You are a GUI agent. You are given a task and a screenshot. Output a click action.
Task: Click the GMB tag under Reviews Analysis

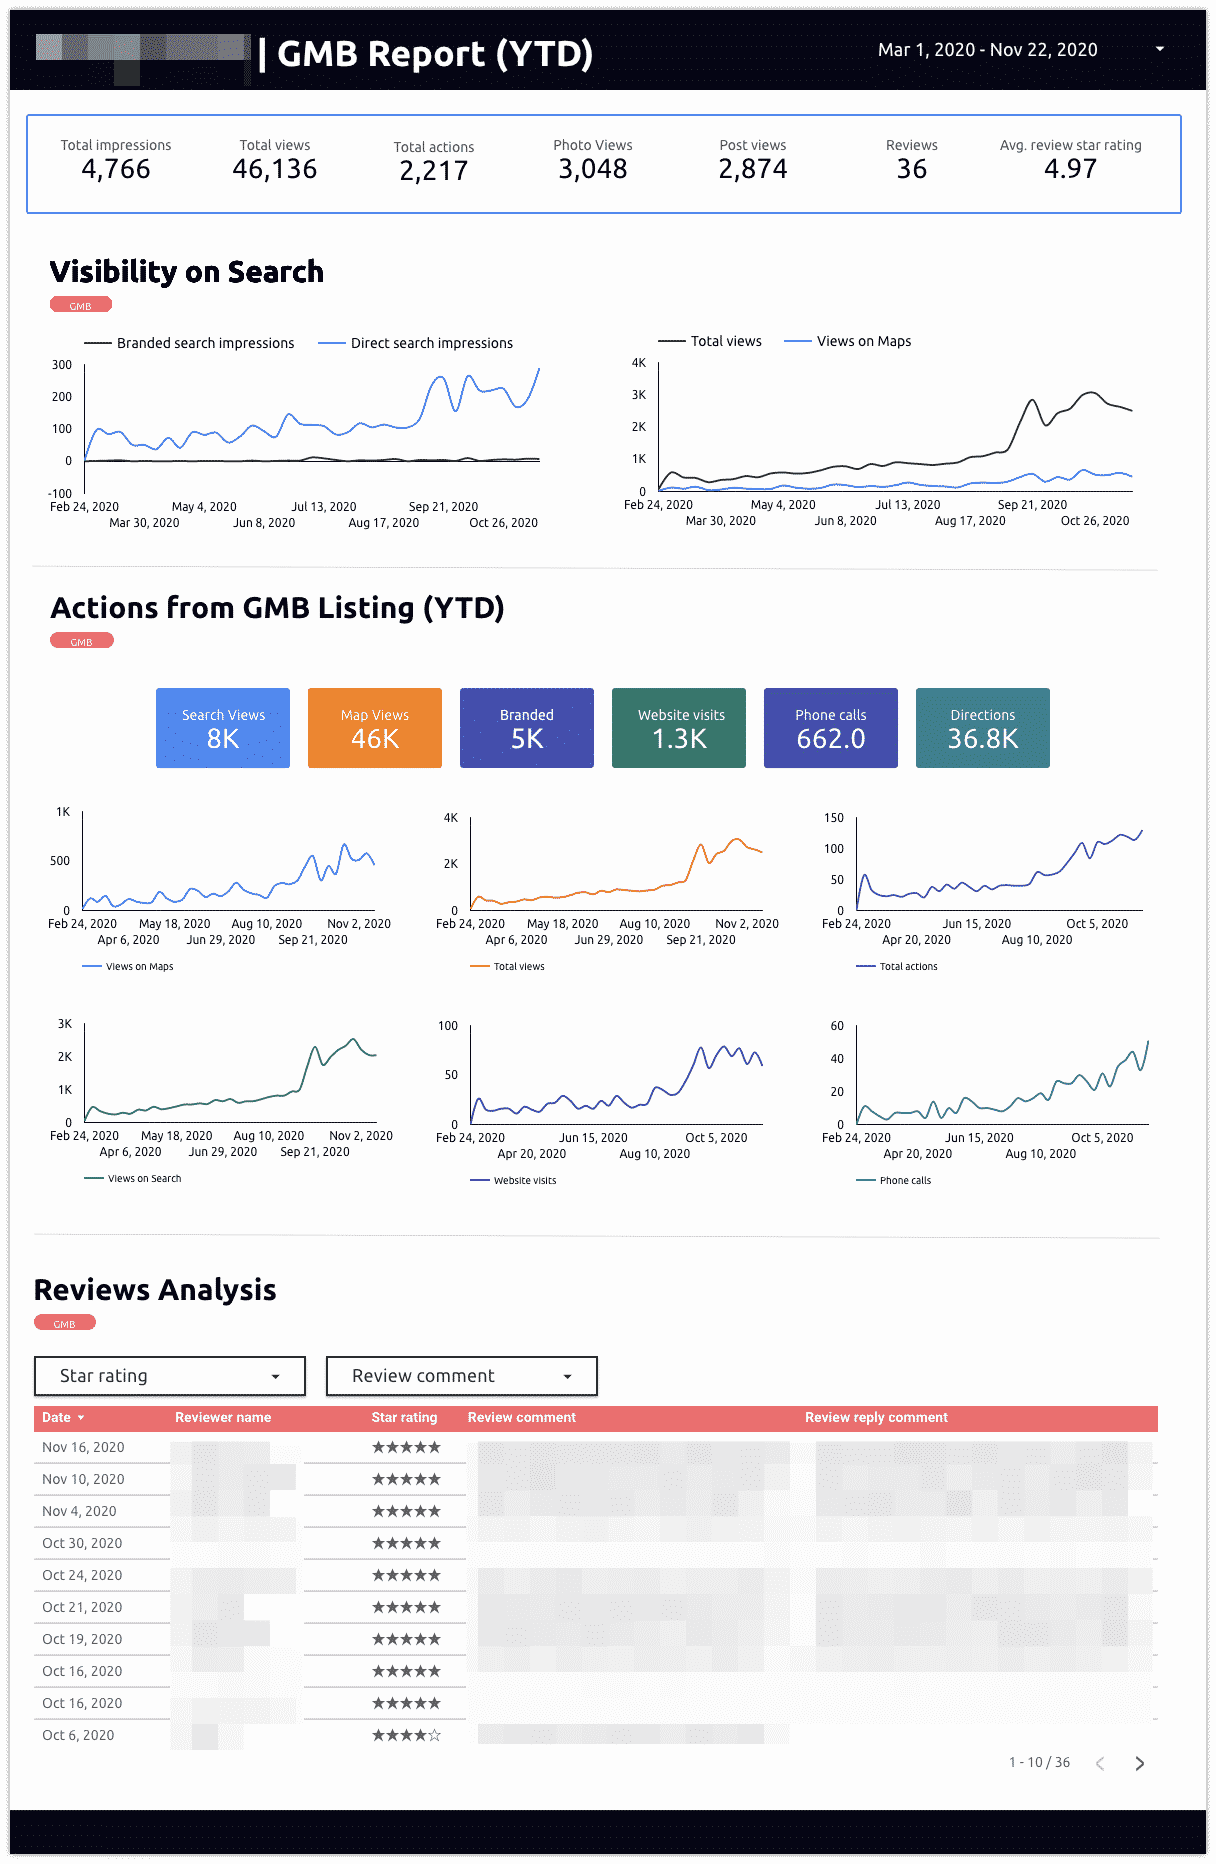tap(65, 1323)
